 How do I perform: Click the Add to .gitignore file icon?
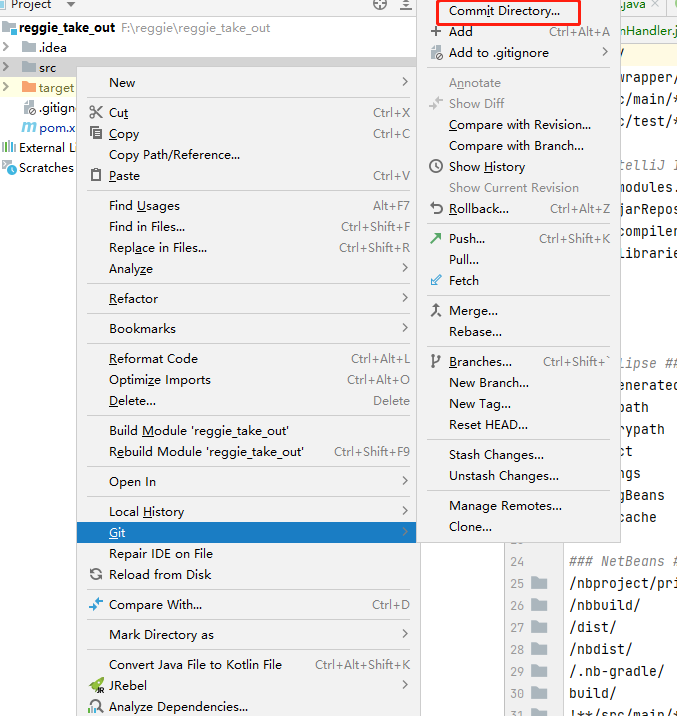click(436, 53)
